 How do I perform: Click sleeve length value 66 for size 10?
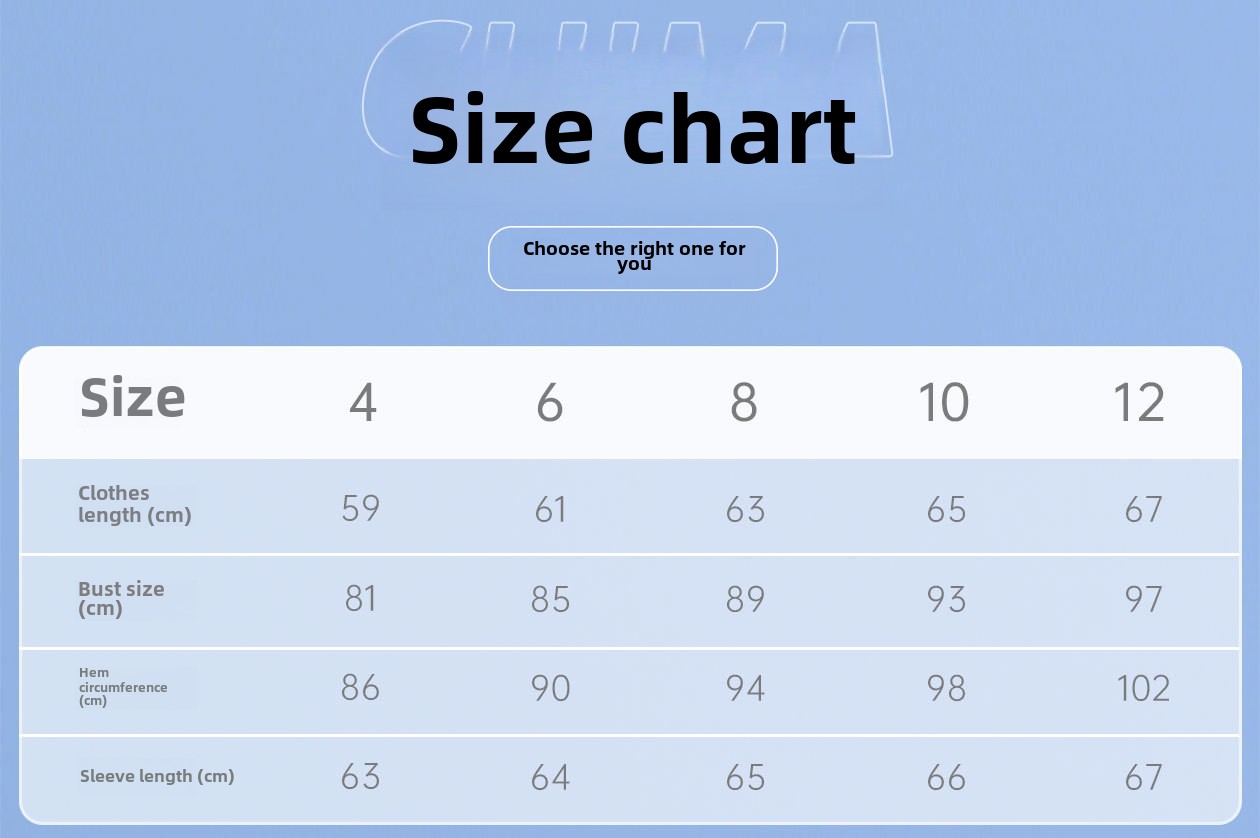tap(946, 777)
